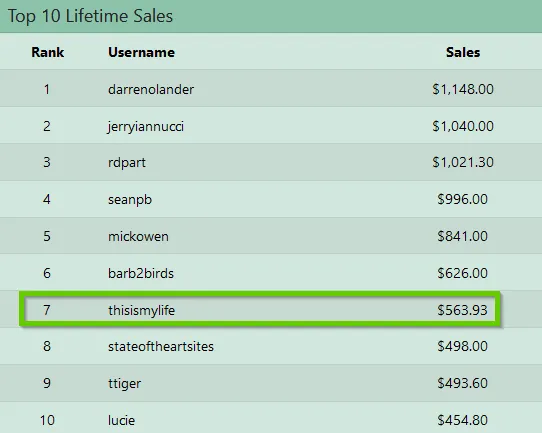Select the mickowen username
The image size is (542, 433).
138,237
